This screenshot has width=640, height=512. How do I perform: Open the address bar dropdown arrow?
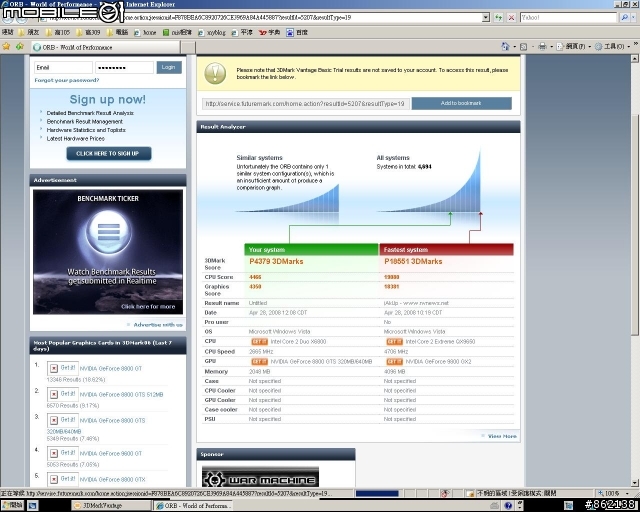pos(486,18)
